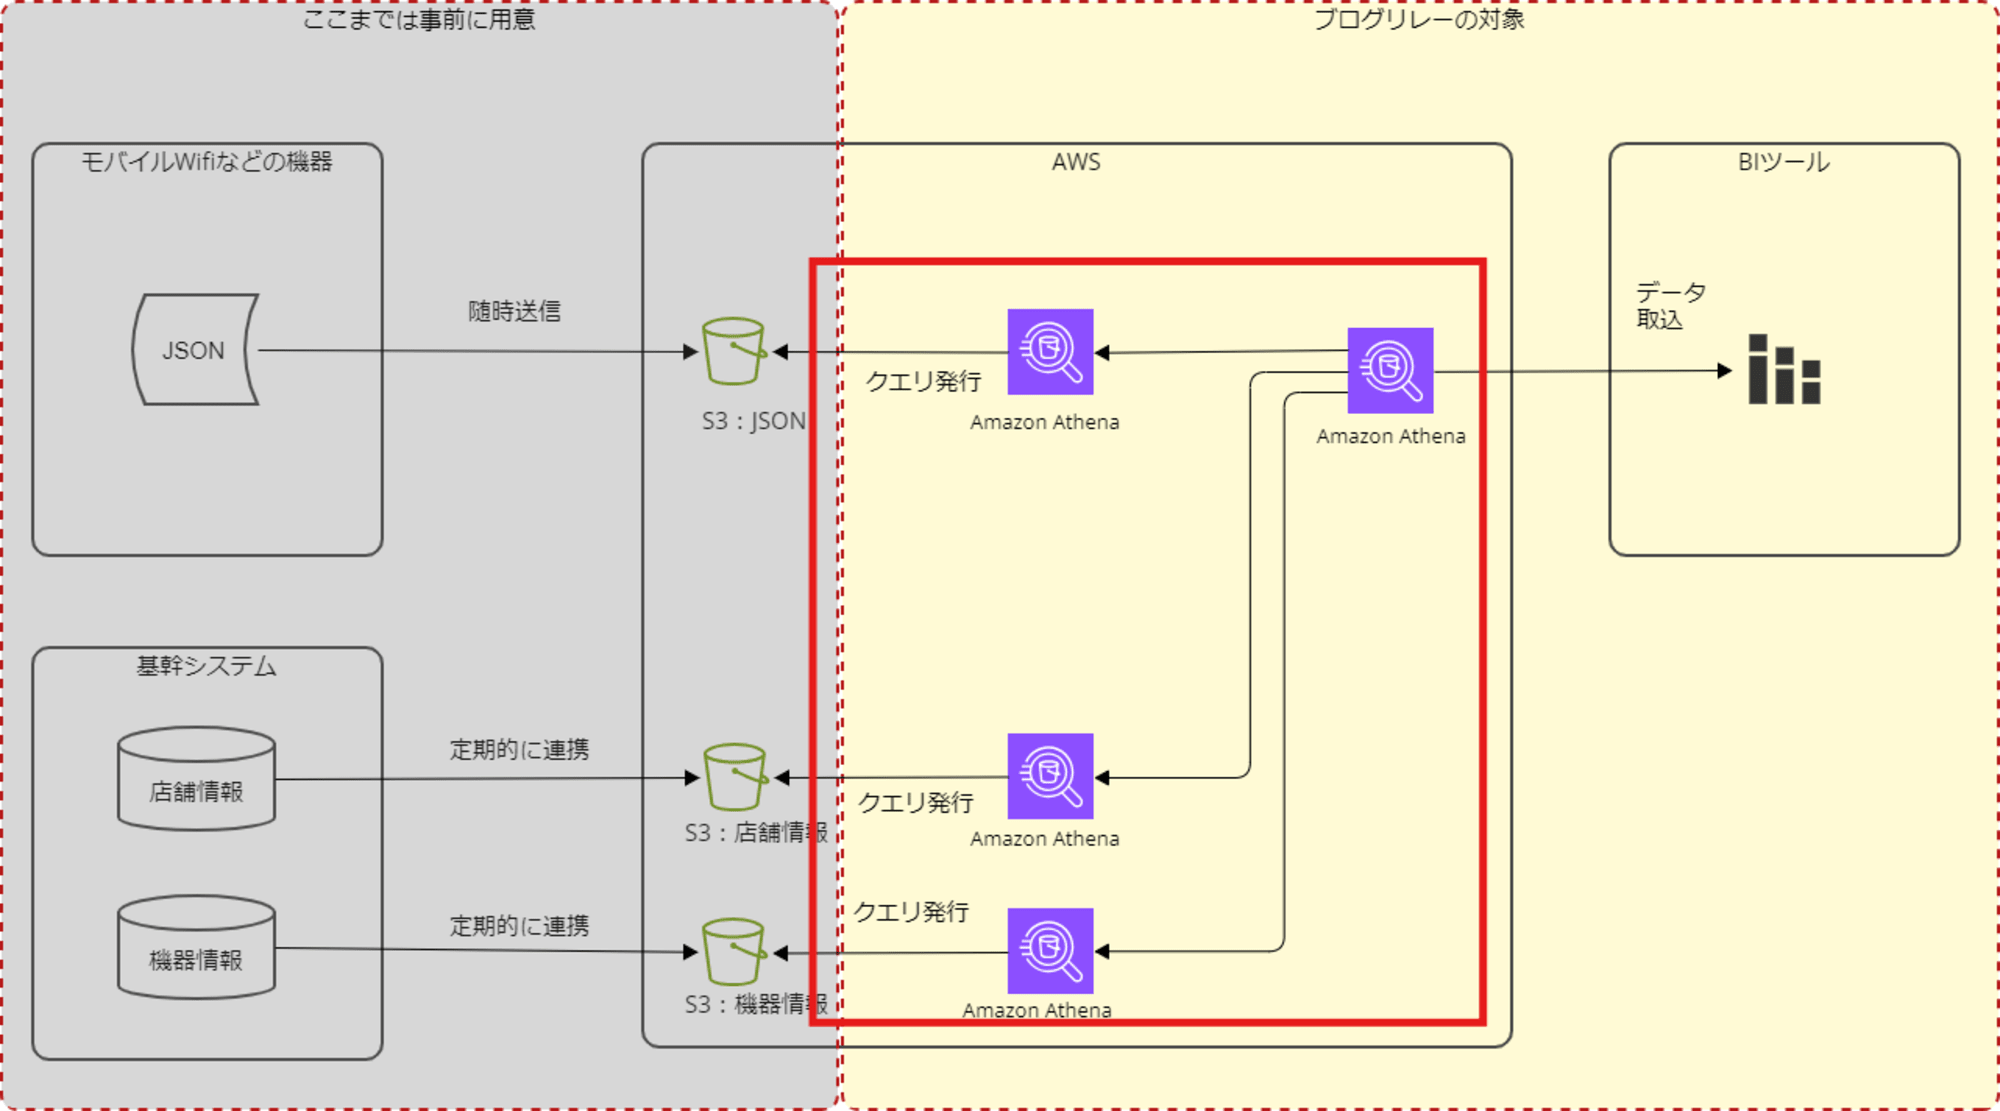Image resolution: width=2000 pixels, height=1111 pixels.
Task: Click the 'ここまでは事前に用意' heading
Action: tap(419, 19)
